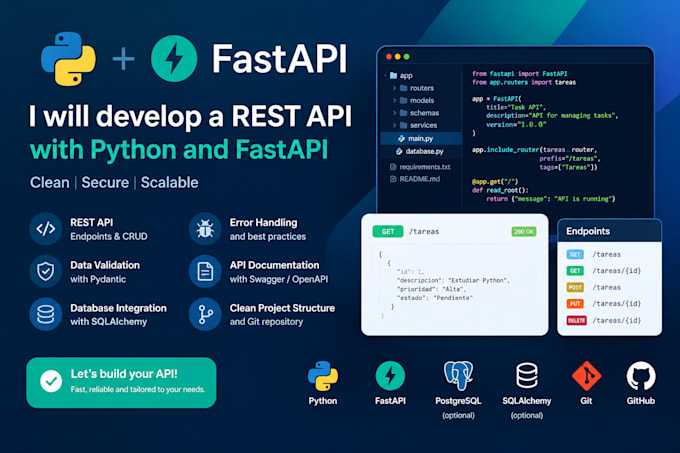Click the Let's build your API button

(121, 382)
